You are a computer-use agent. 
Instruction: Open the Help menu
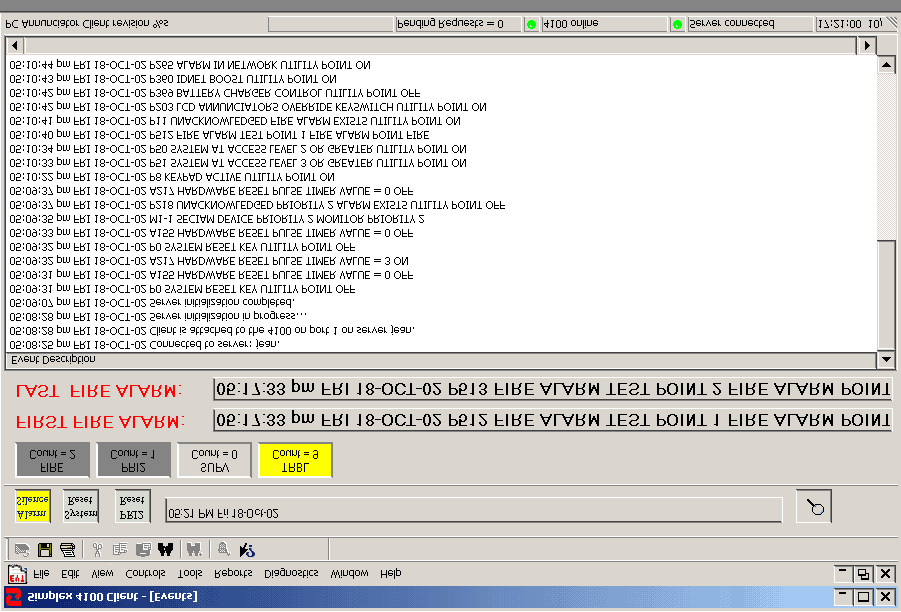[391, 573]
